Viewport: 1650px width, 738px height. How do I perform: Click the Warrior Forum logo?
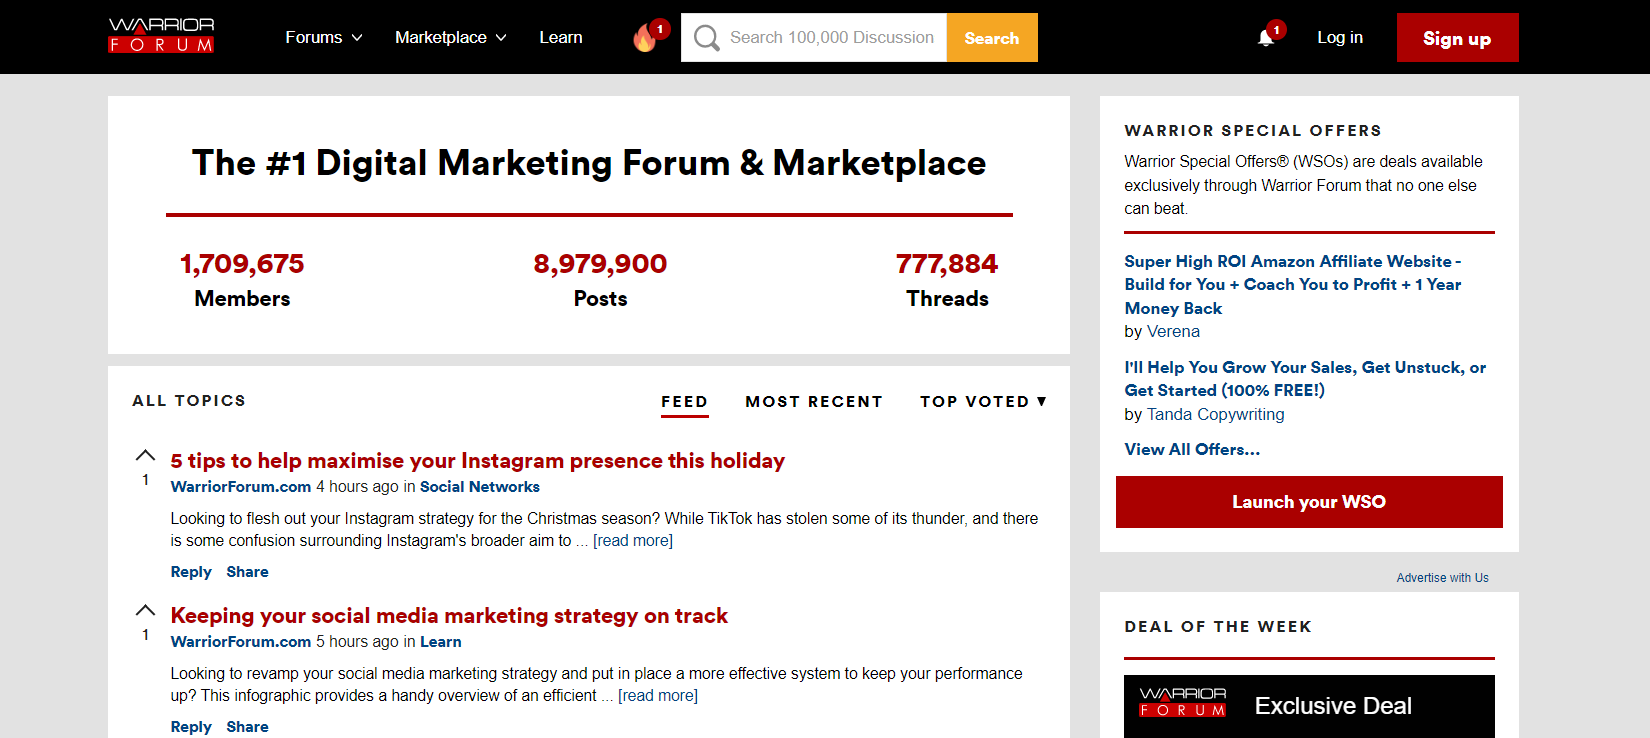coord(161,35)
